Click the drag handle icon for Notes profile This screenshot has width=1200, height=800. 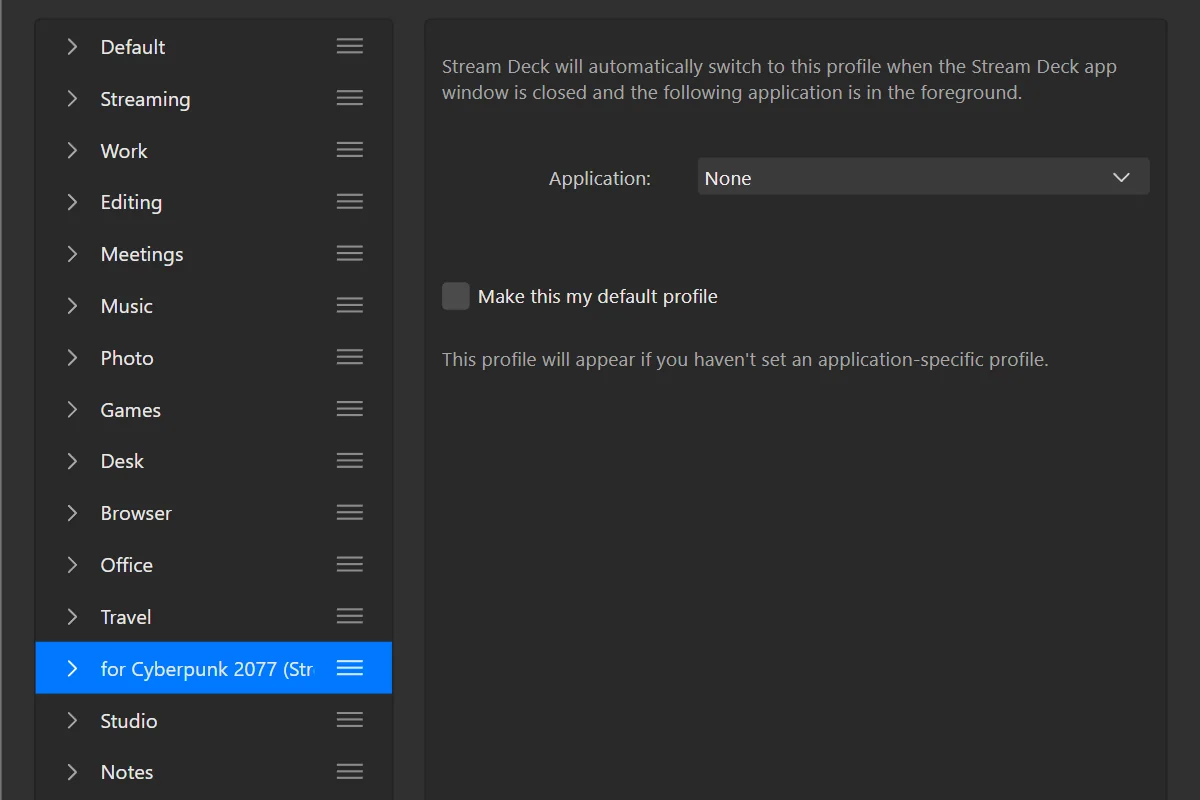[349, 771]
